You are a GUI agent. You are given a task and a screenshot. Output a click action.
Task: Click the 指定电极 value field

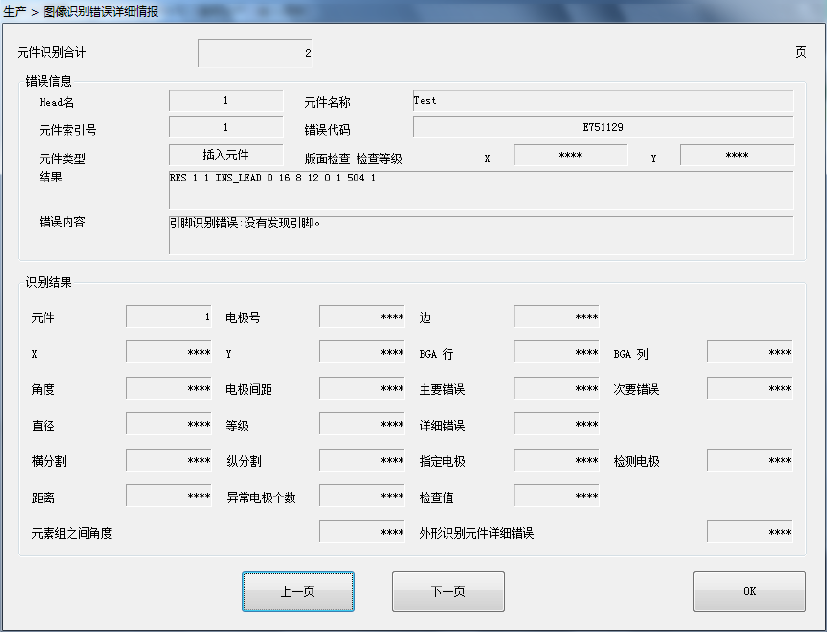click(x=557, y=460)
